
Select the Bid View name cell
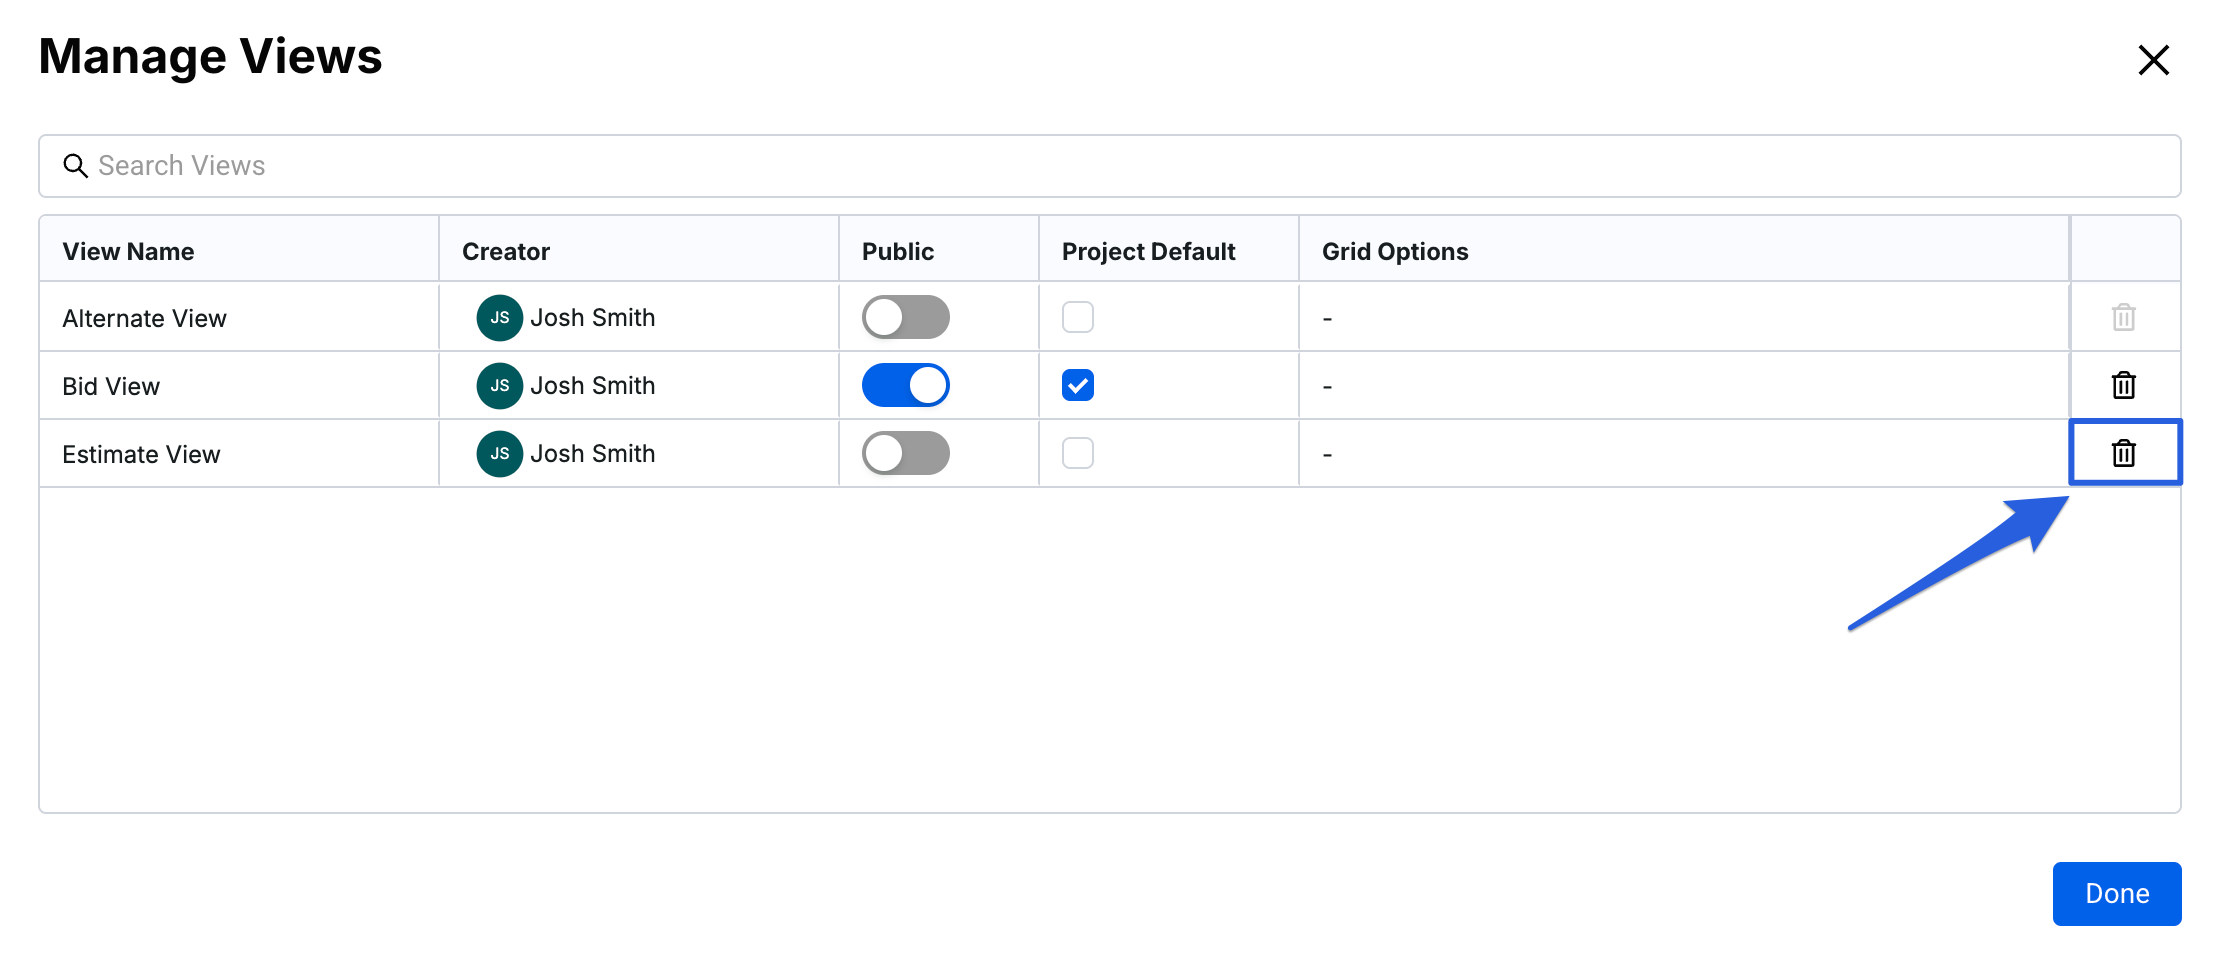(x=111, y=386)
